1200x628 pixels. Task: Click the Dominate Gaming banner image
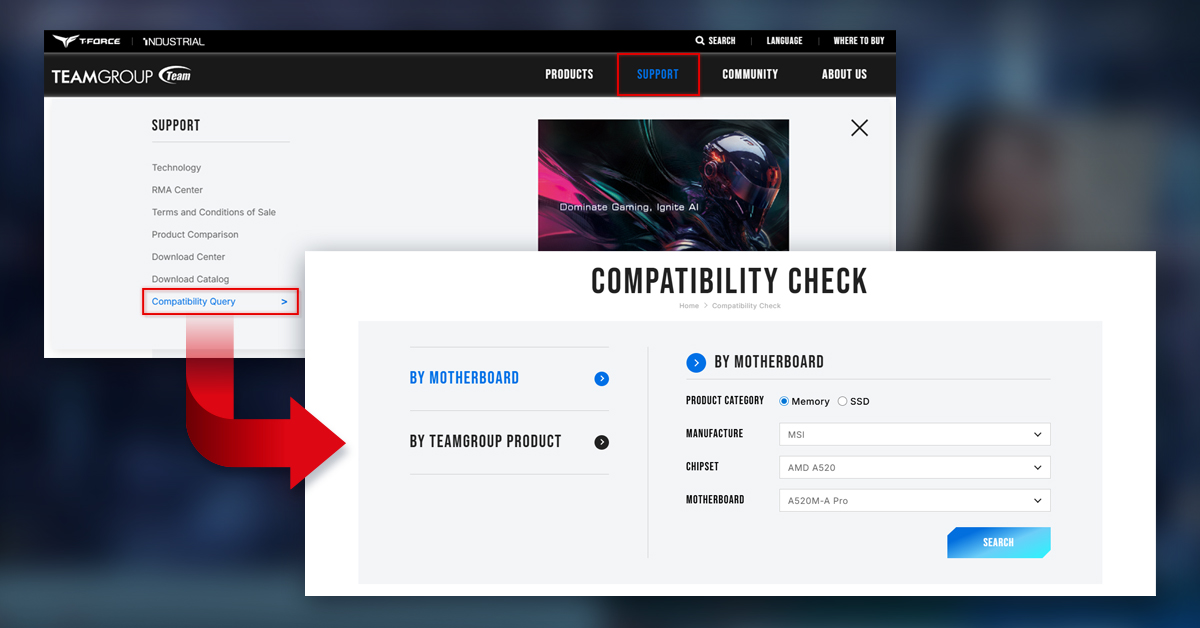coord(663,185)
